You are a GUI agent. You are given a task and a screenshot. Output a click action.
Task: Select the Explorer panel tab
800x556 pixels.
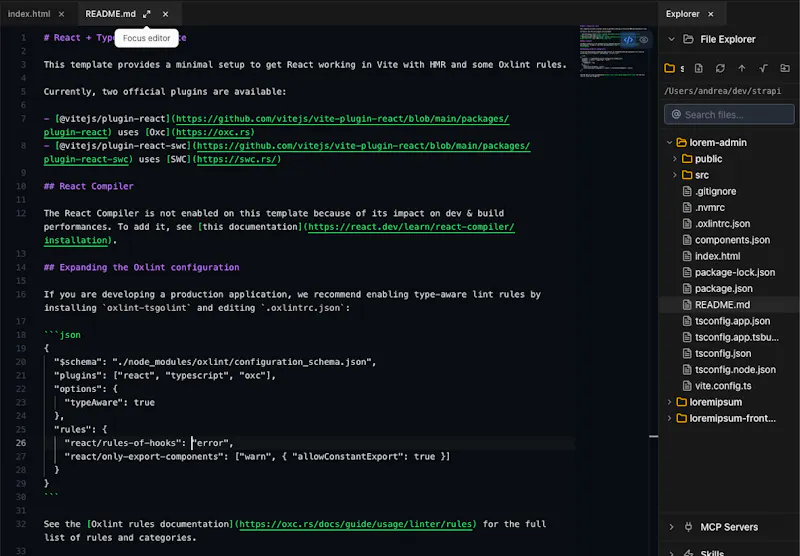coord(682,14)
